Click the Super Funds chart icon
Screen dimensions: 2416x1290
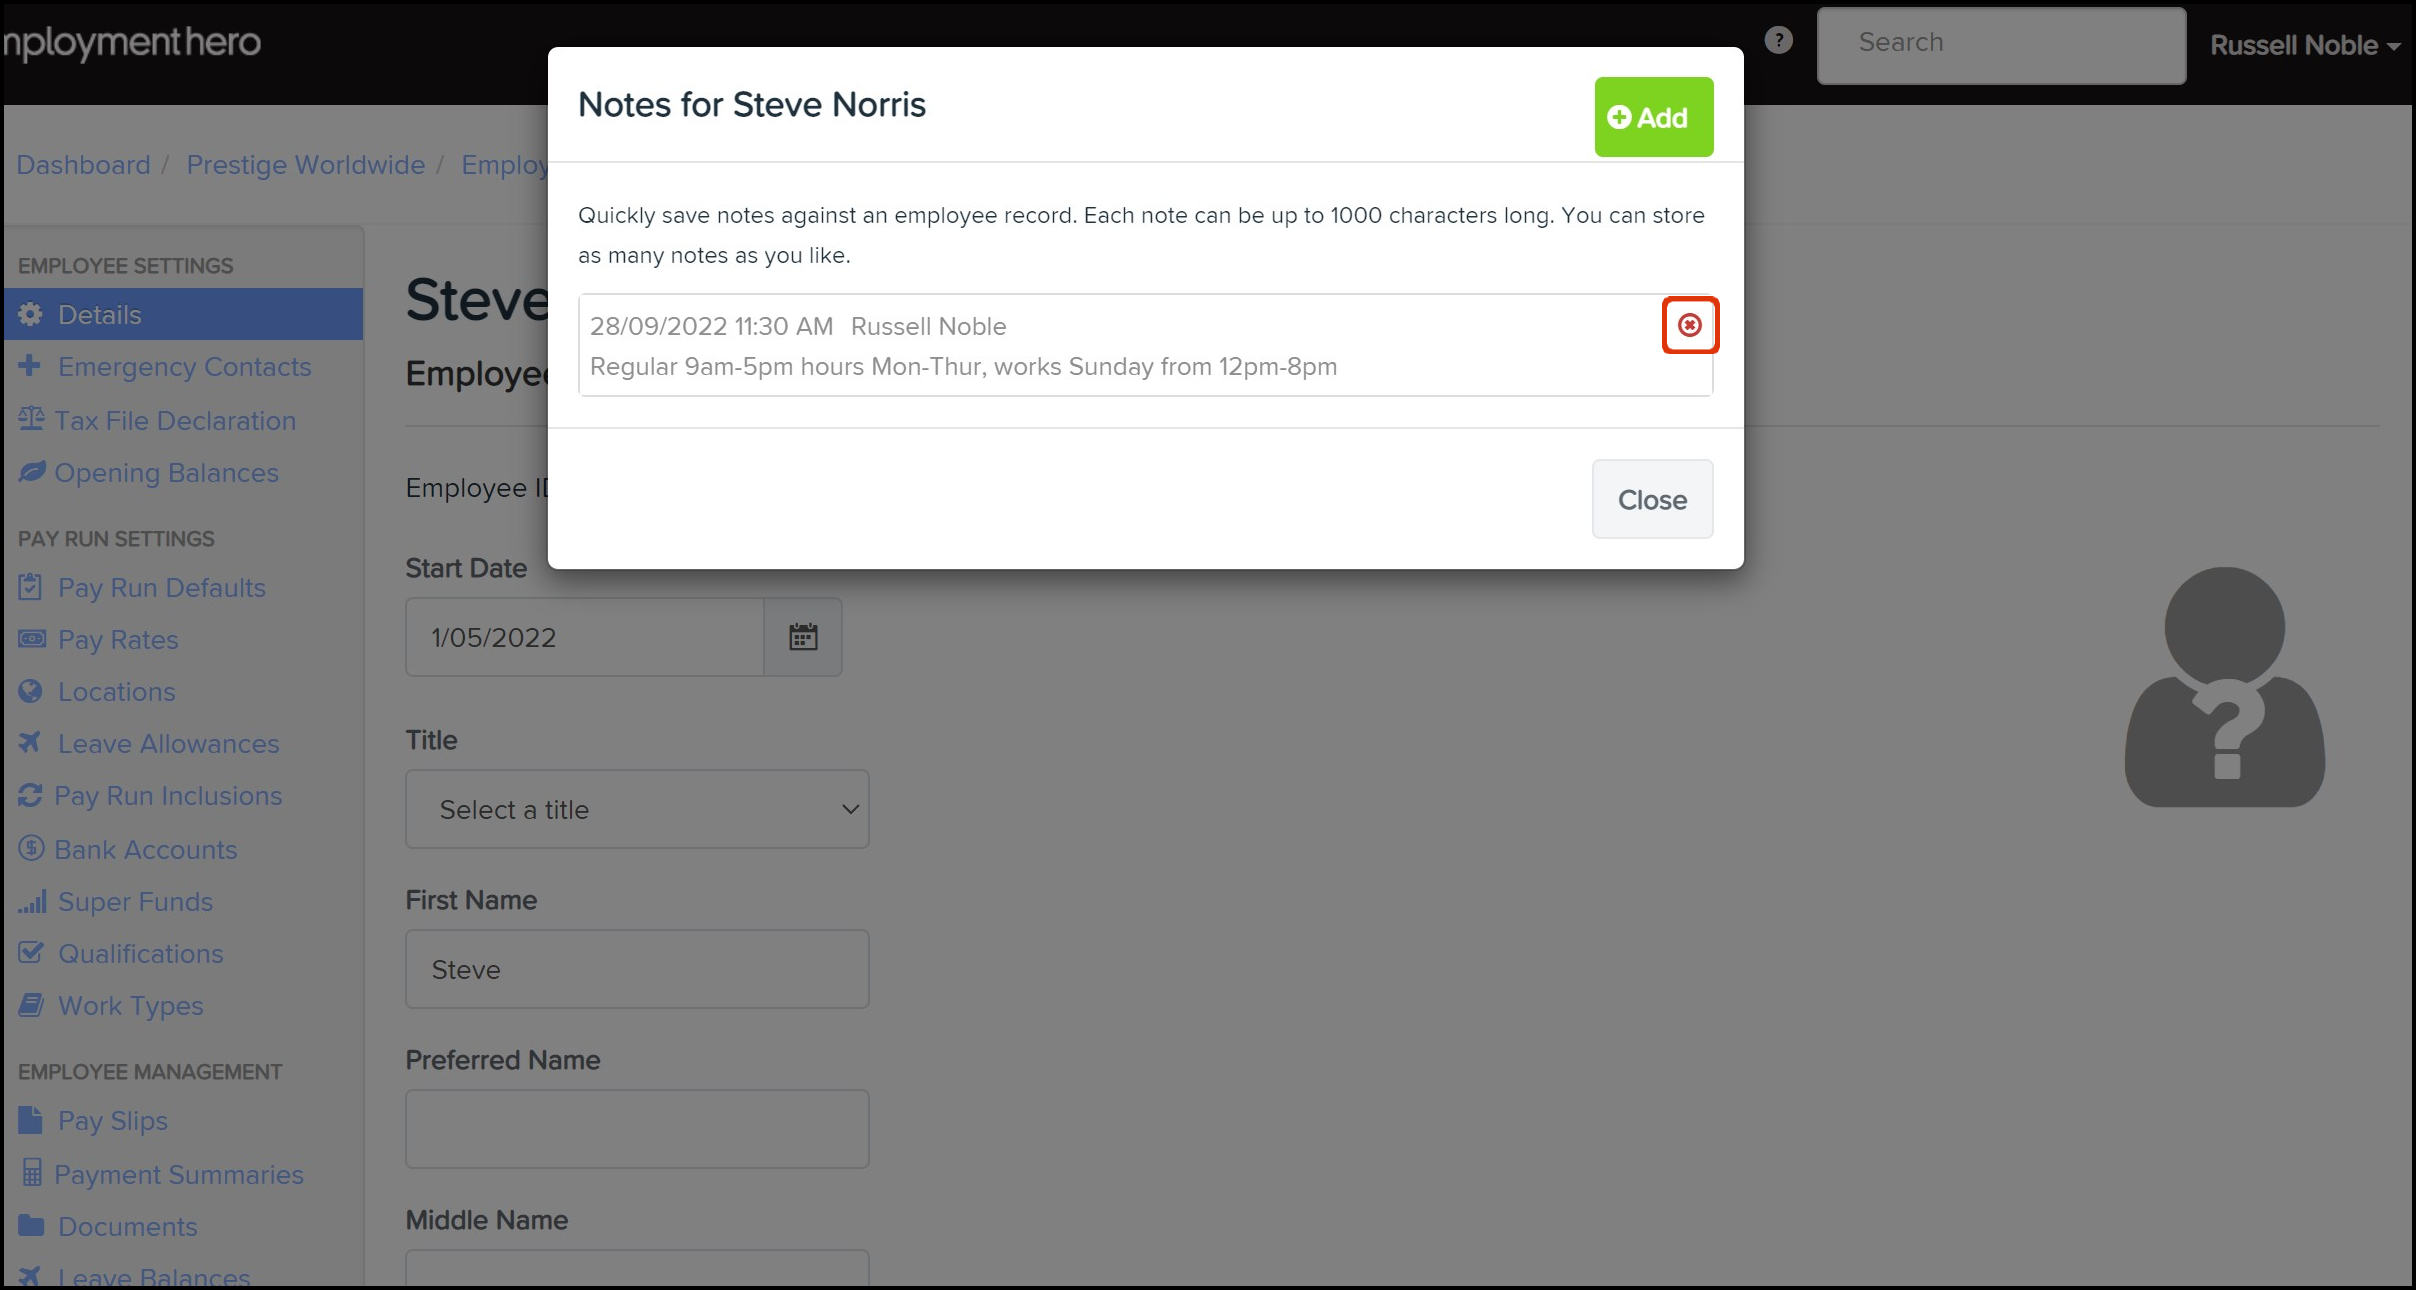(32, 902)
